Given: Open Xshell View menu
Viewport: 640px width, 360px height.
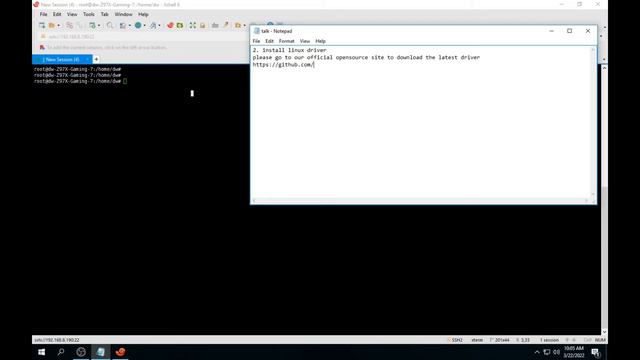Looking at the screenshot, I should (72, 14).
